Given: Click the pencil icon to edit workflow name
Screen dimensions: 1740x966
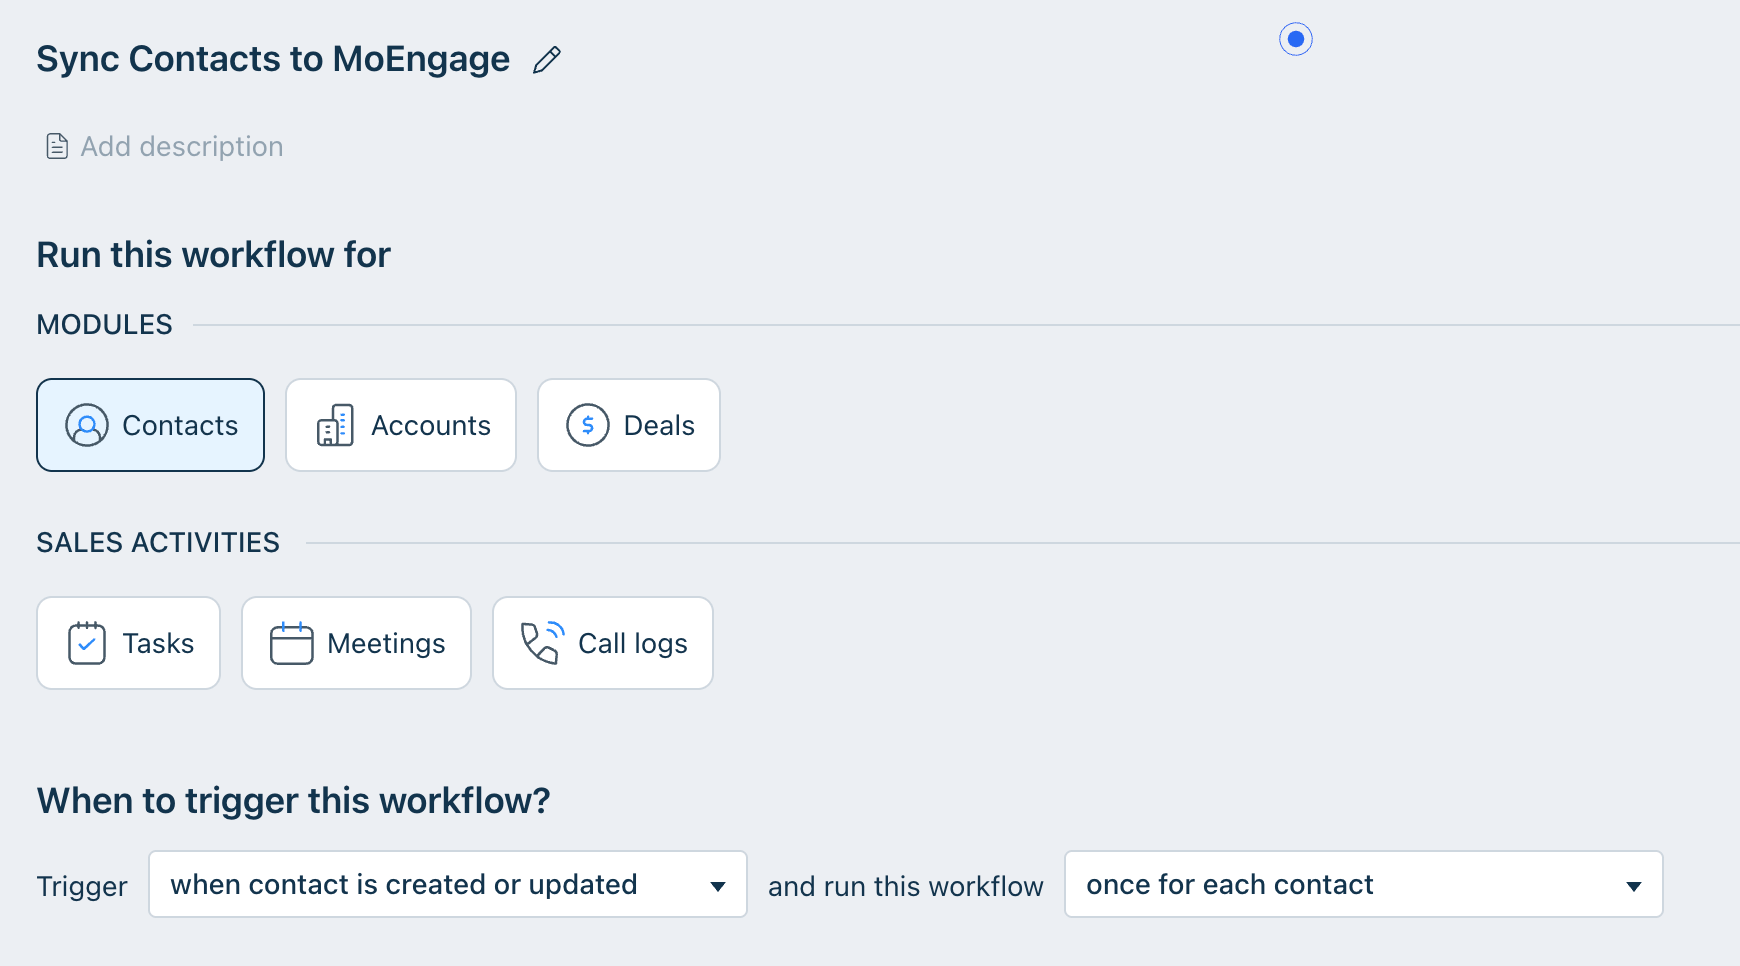Looking at the screenshot, I should 547,60.
